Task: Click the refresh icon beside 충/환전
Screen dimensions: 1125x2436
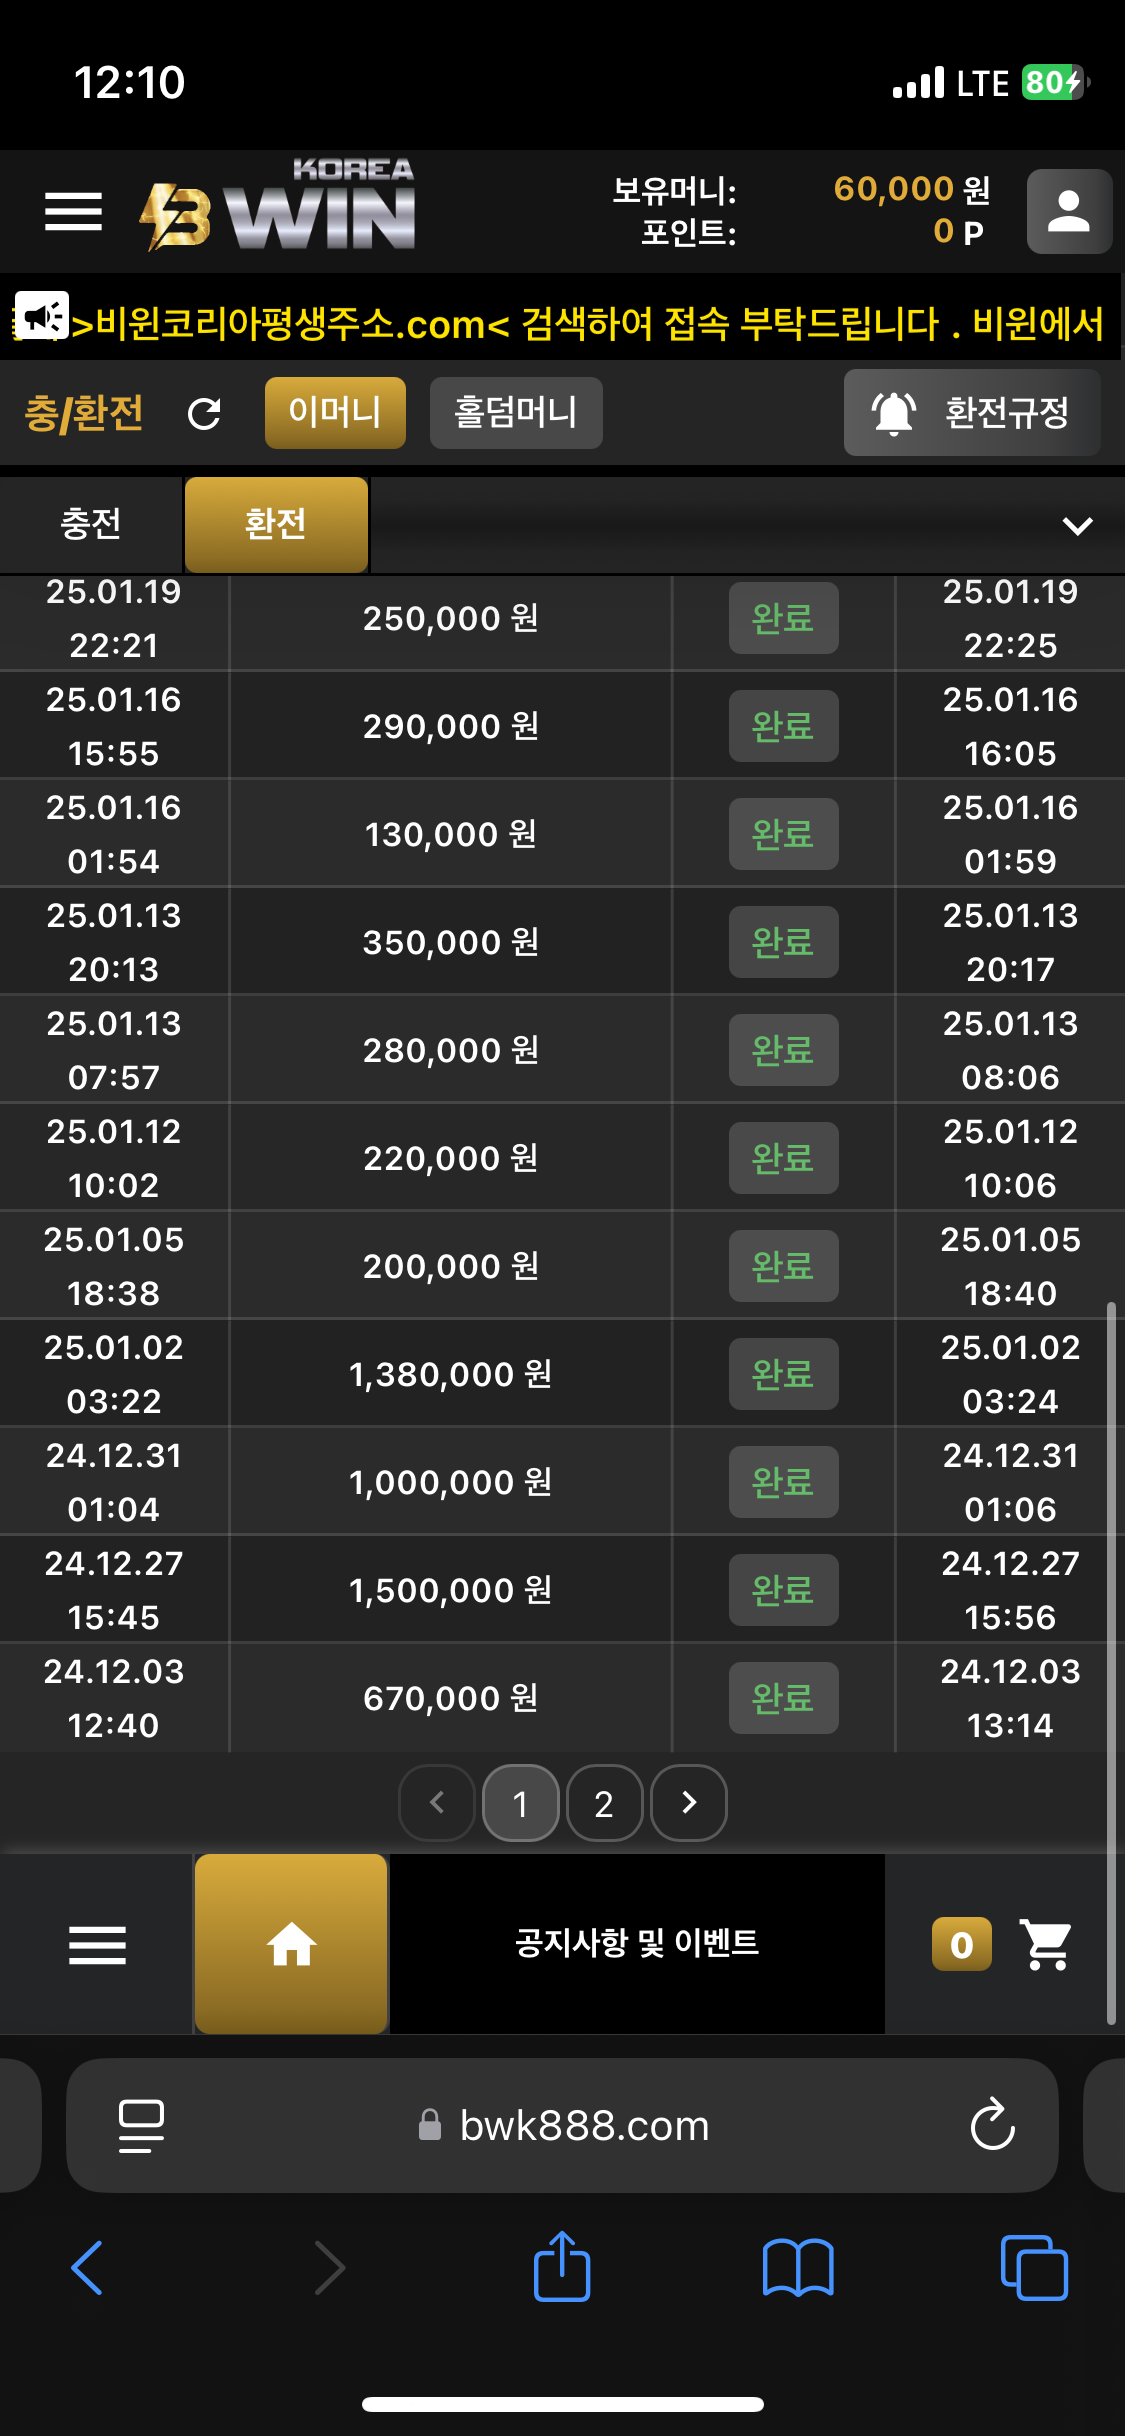Action: pyautogui.click(x=204, y=414)
